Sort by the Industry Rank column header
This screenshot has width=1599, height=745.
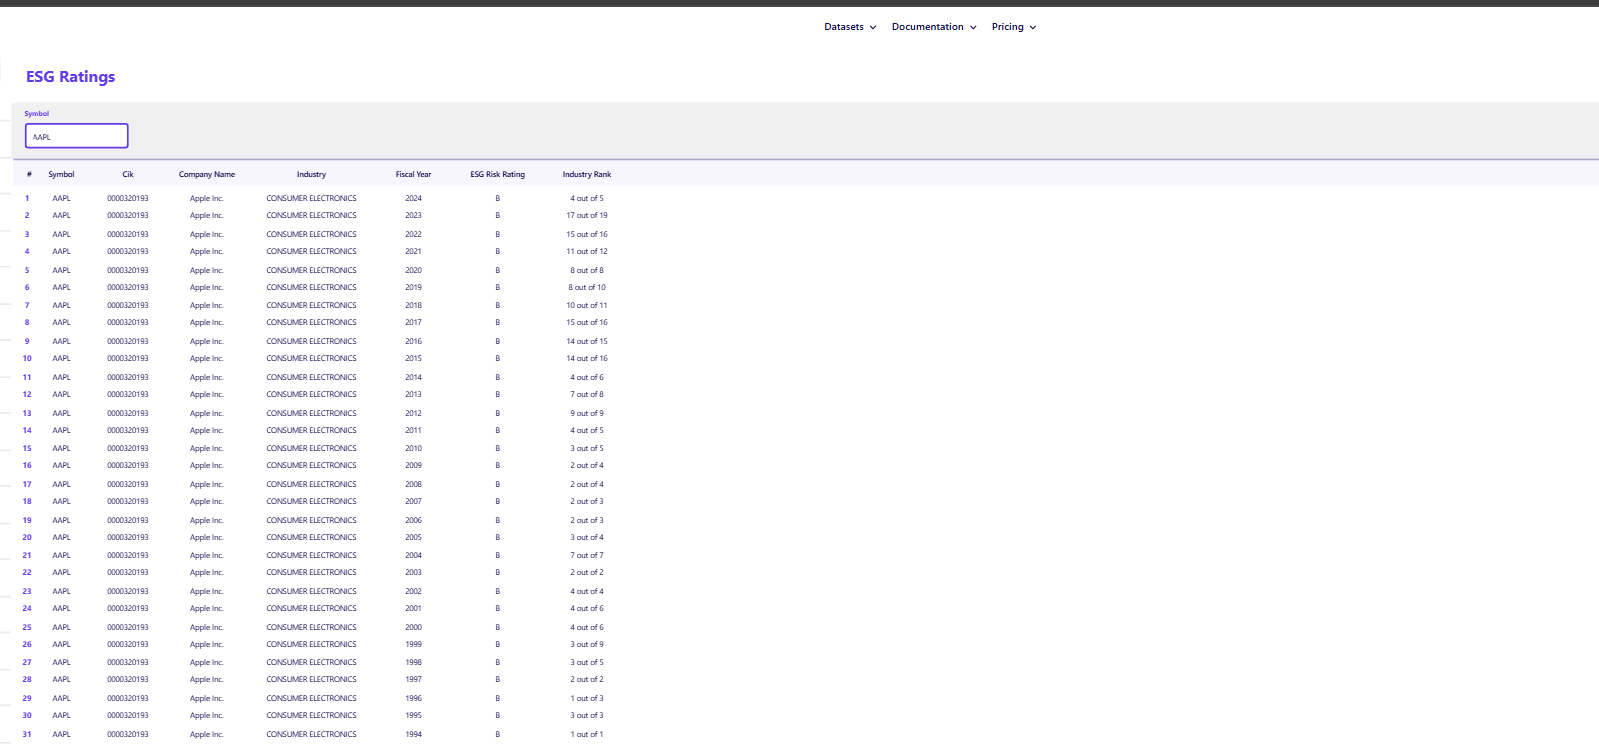click(586, 174)
